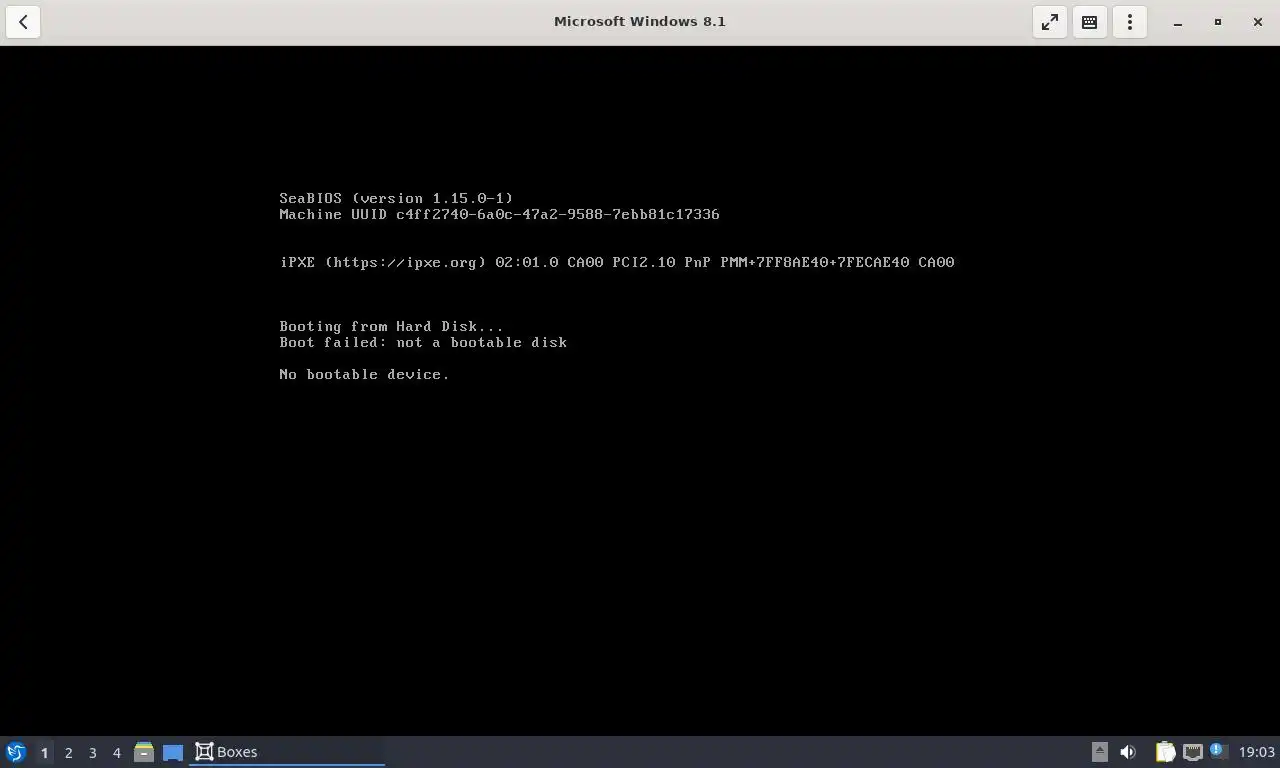The height and width of the screenshot is (768, 1280).
Task: Open the clipboard manager tray icon
Action: coord(1165,752)
